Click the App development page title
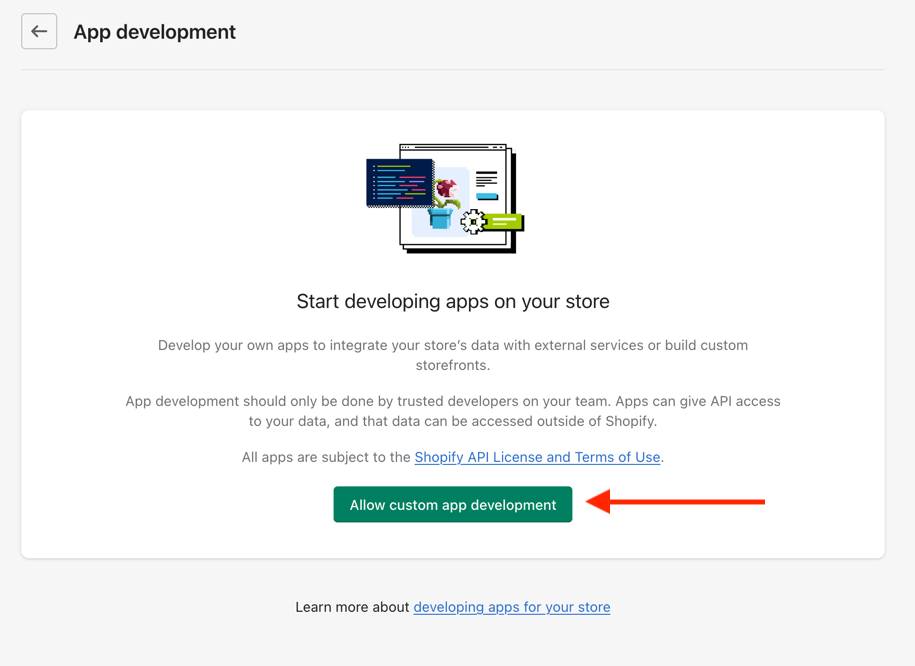Image resolution: width=915 pixels, height=666 pixels. [155, 32]
